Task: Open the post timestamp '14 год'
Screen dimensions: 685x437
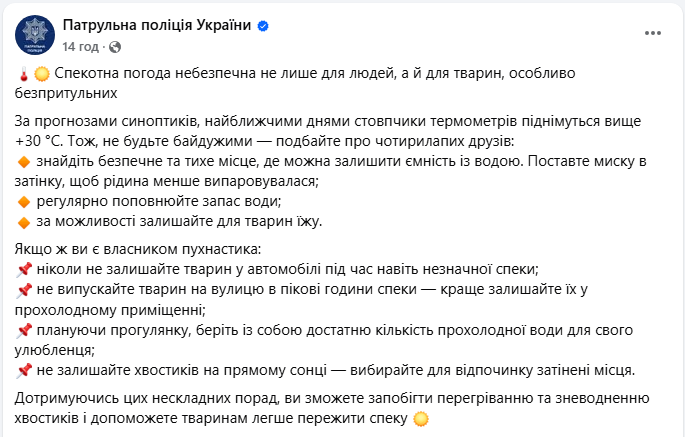Action: click(x=80, y=46)
